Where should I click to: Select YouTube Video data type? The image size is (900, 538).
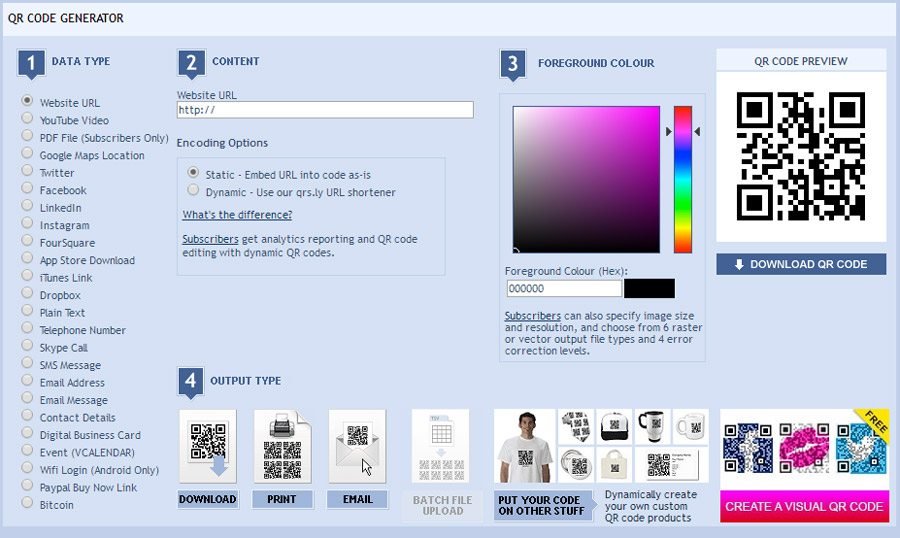(x=27, y=118)
